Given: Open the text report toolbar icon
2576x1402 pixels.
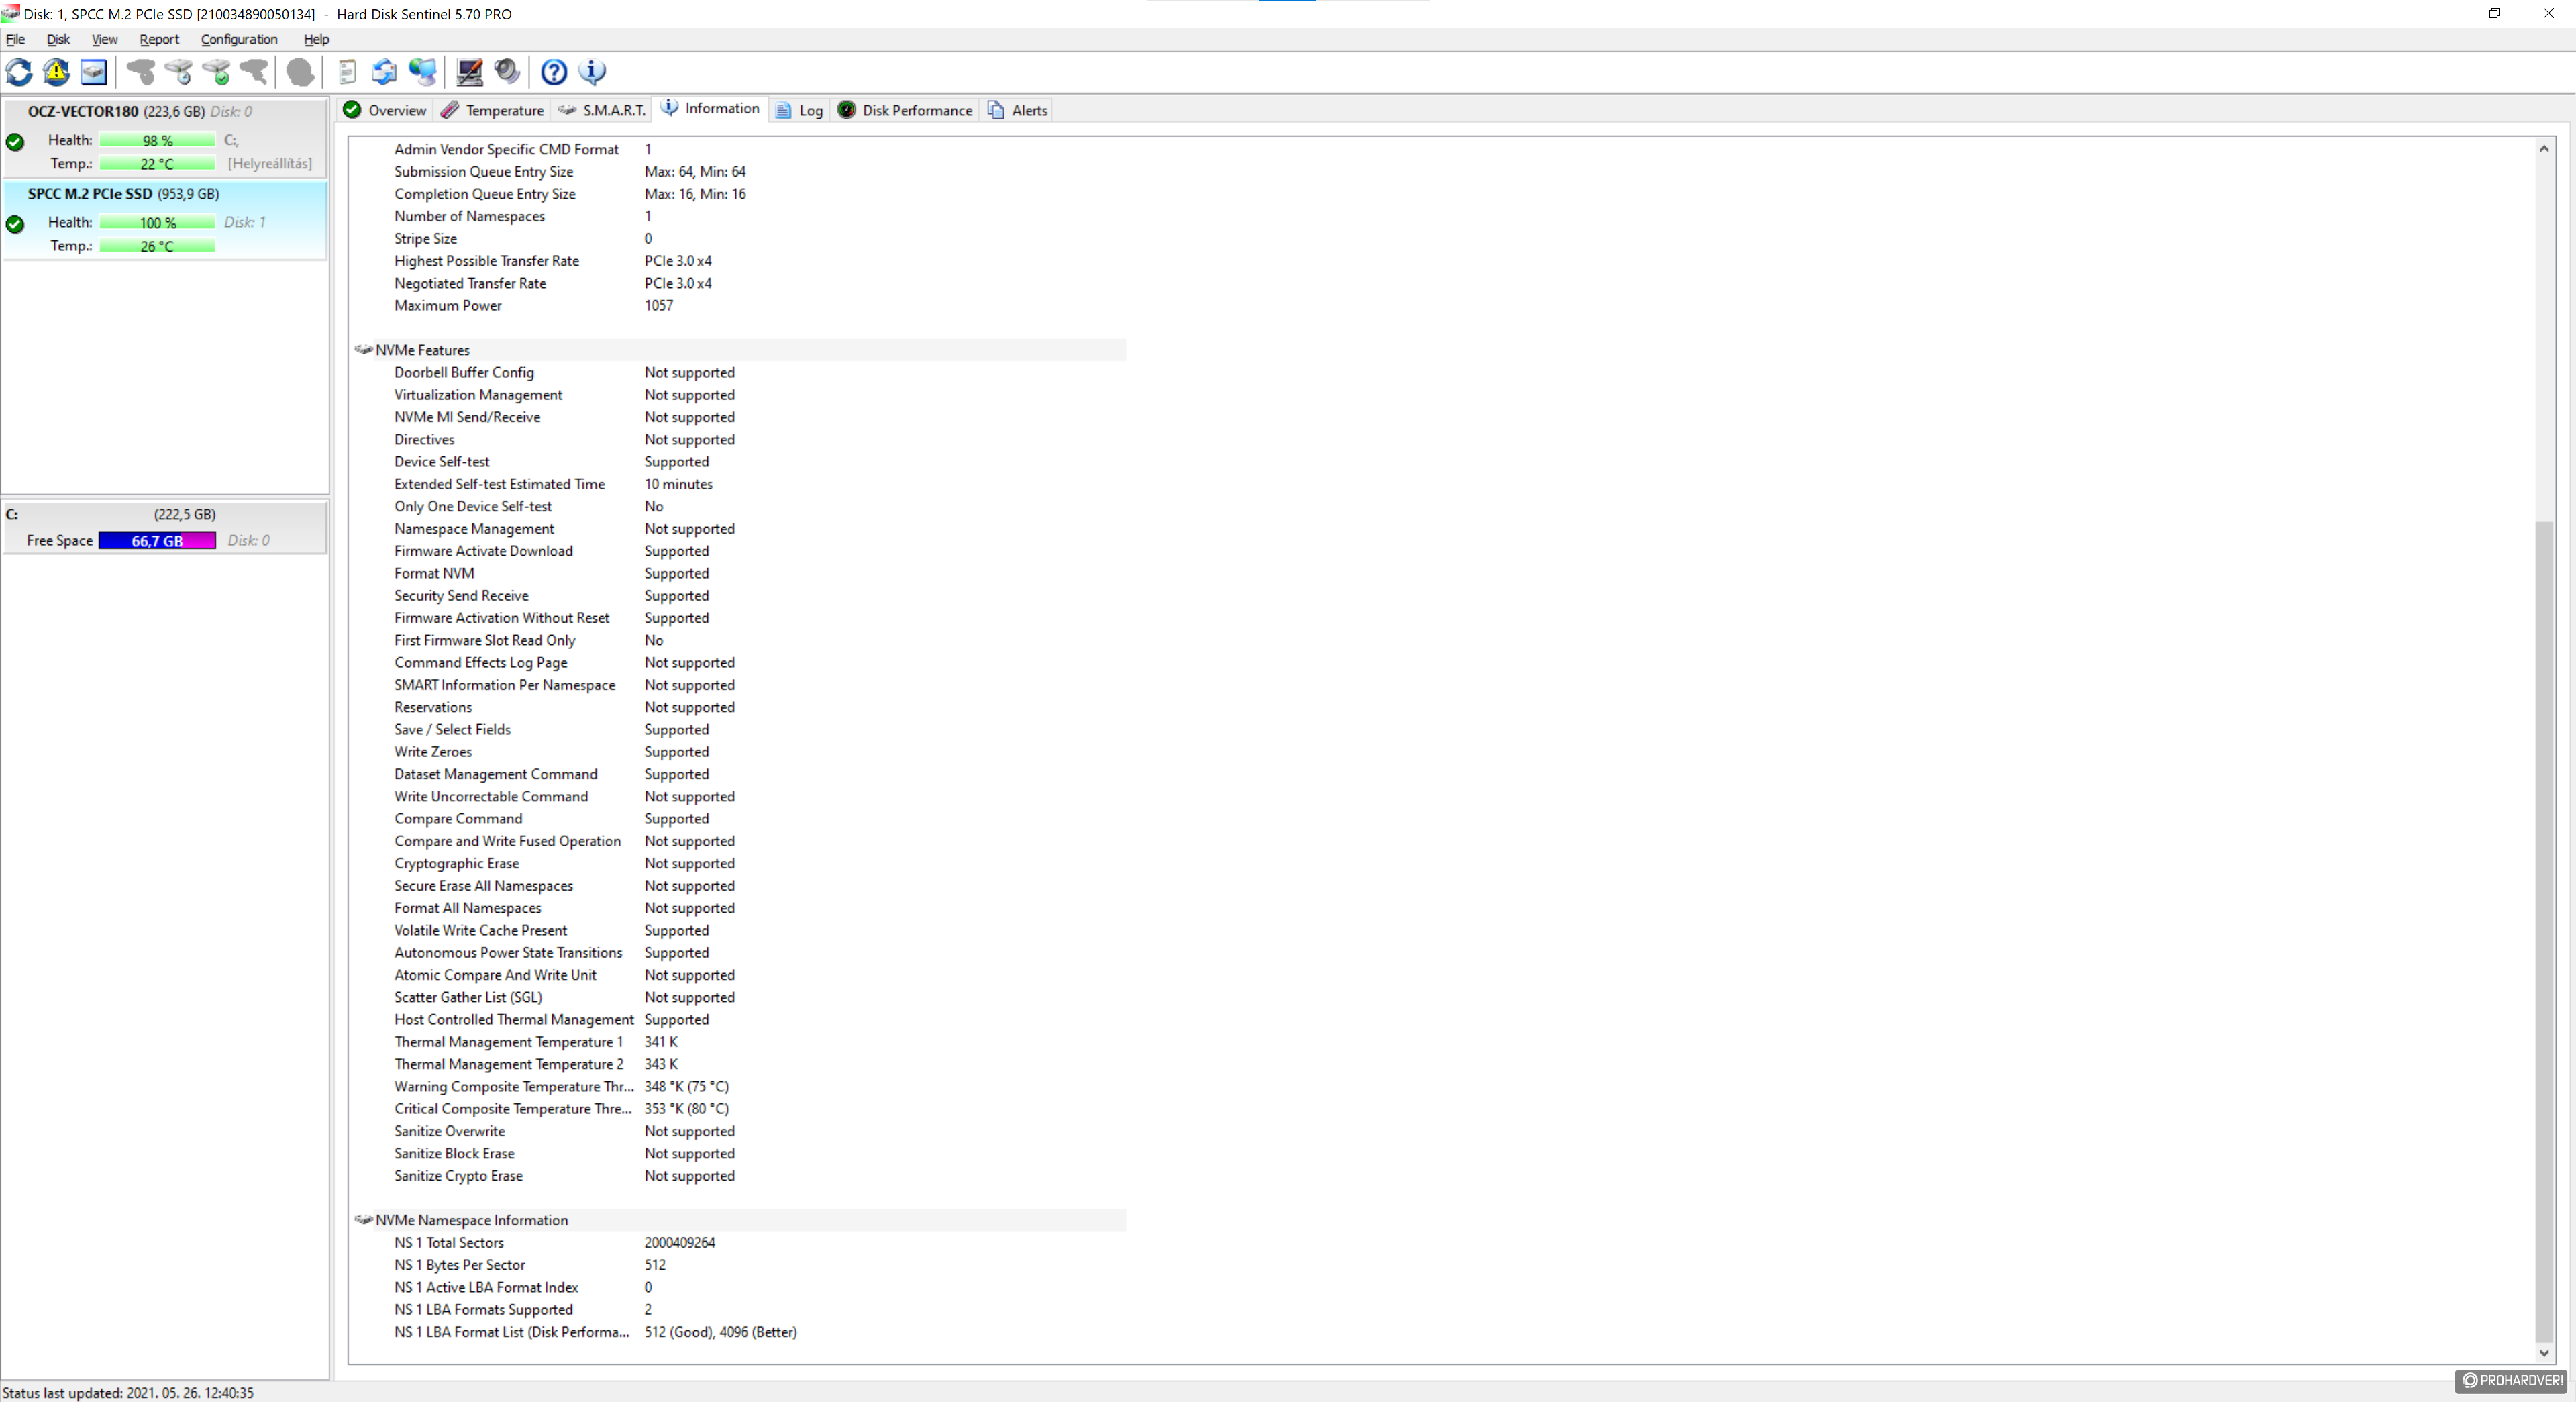Looking at the screenshot, I should pyautogui.click(x=347, y=72).
